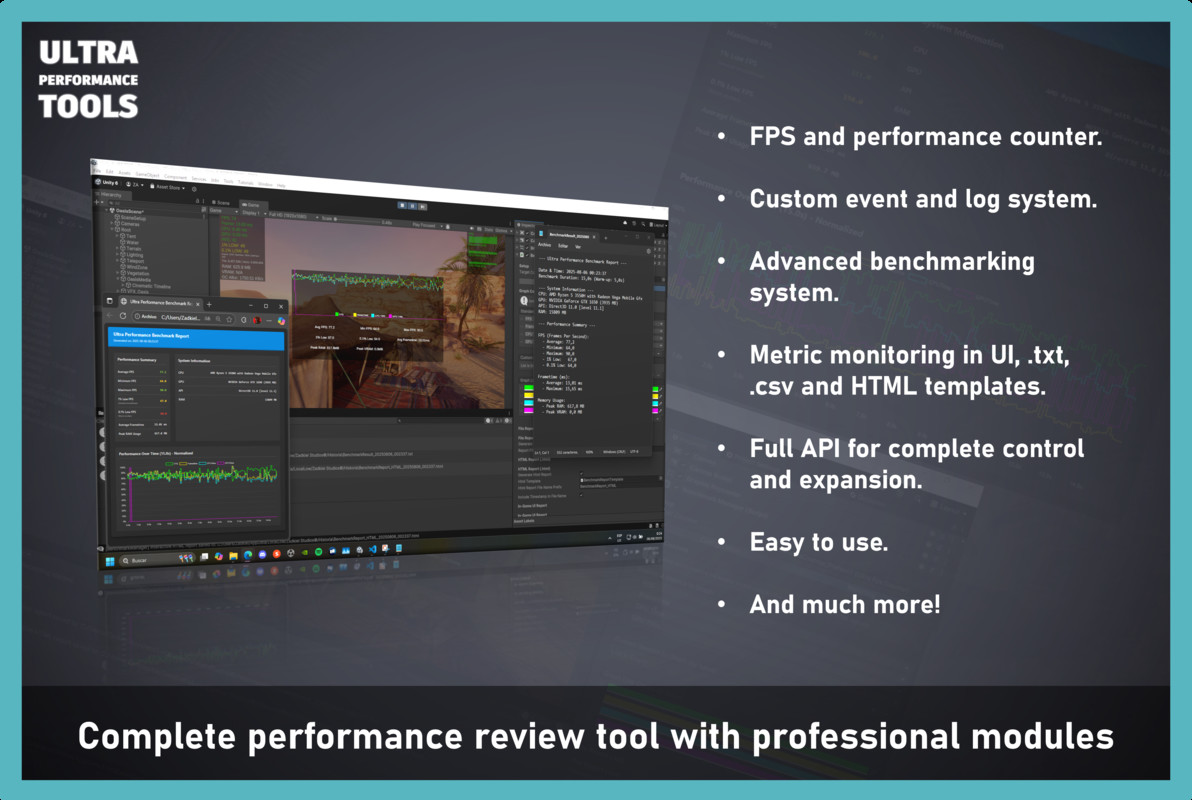Viewport: 1192px width, 800px height.
Task: Open the ZA account dropdown
Action: point(135,185)
